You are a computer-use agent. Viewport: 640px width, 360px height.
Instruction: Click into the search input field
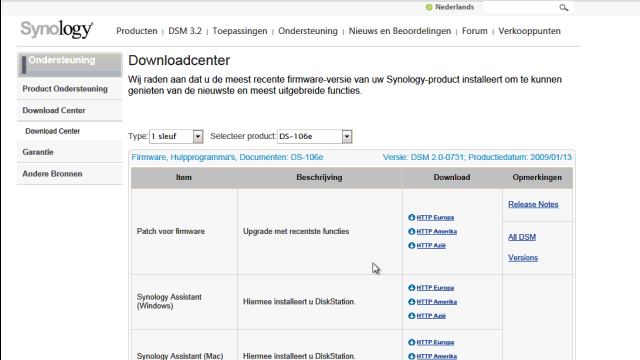[521, 7]
